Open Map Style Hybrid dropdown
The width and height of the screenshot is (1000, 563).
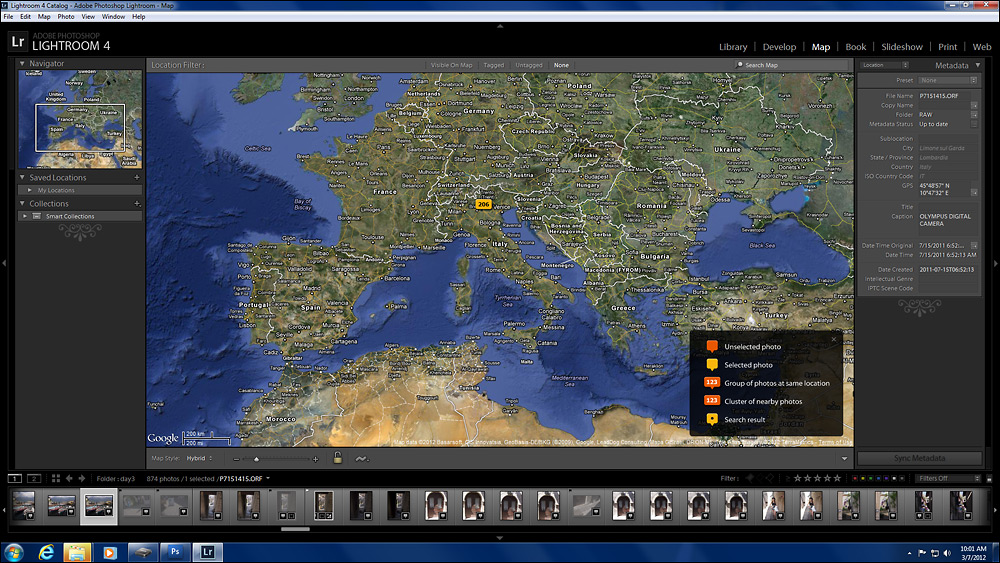[x=200, y=458]
